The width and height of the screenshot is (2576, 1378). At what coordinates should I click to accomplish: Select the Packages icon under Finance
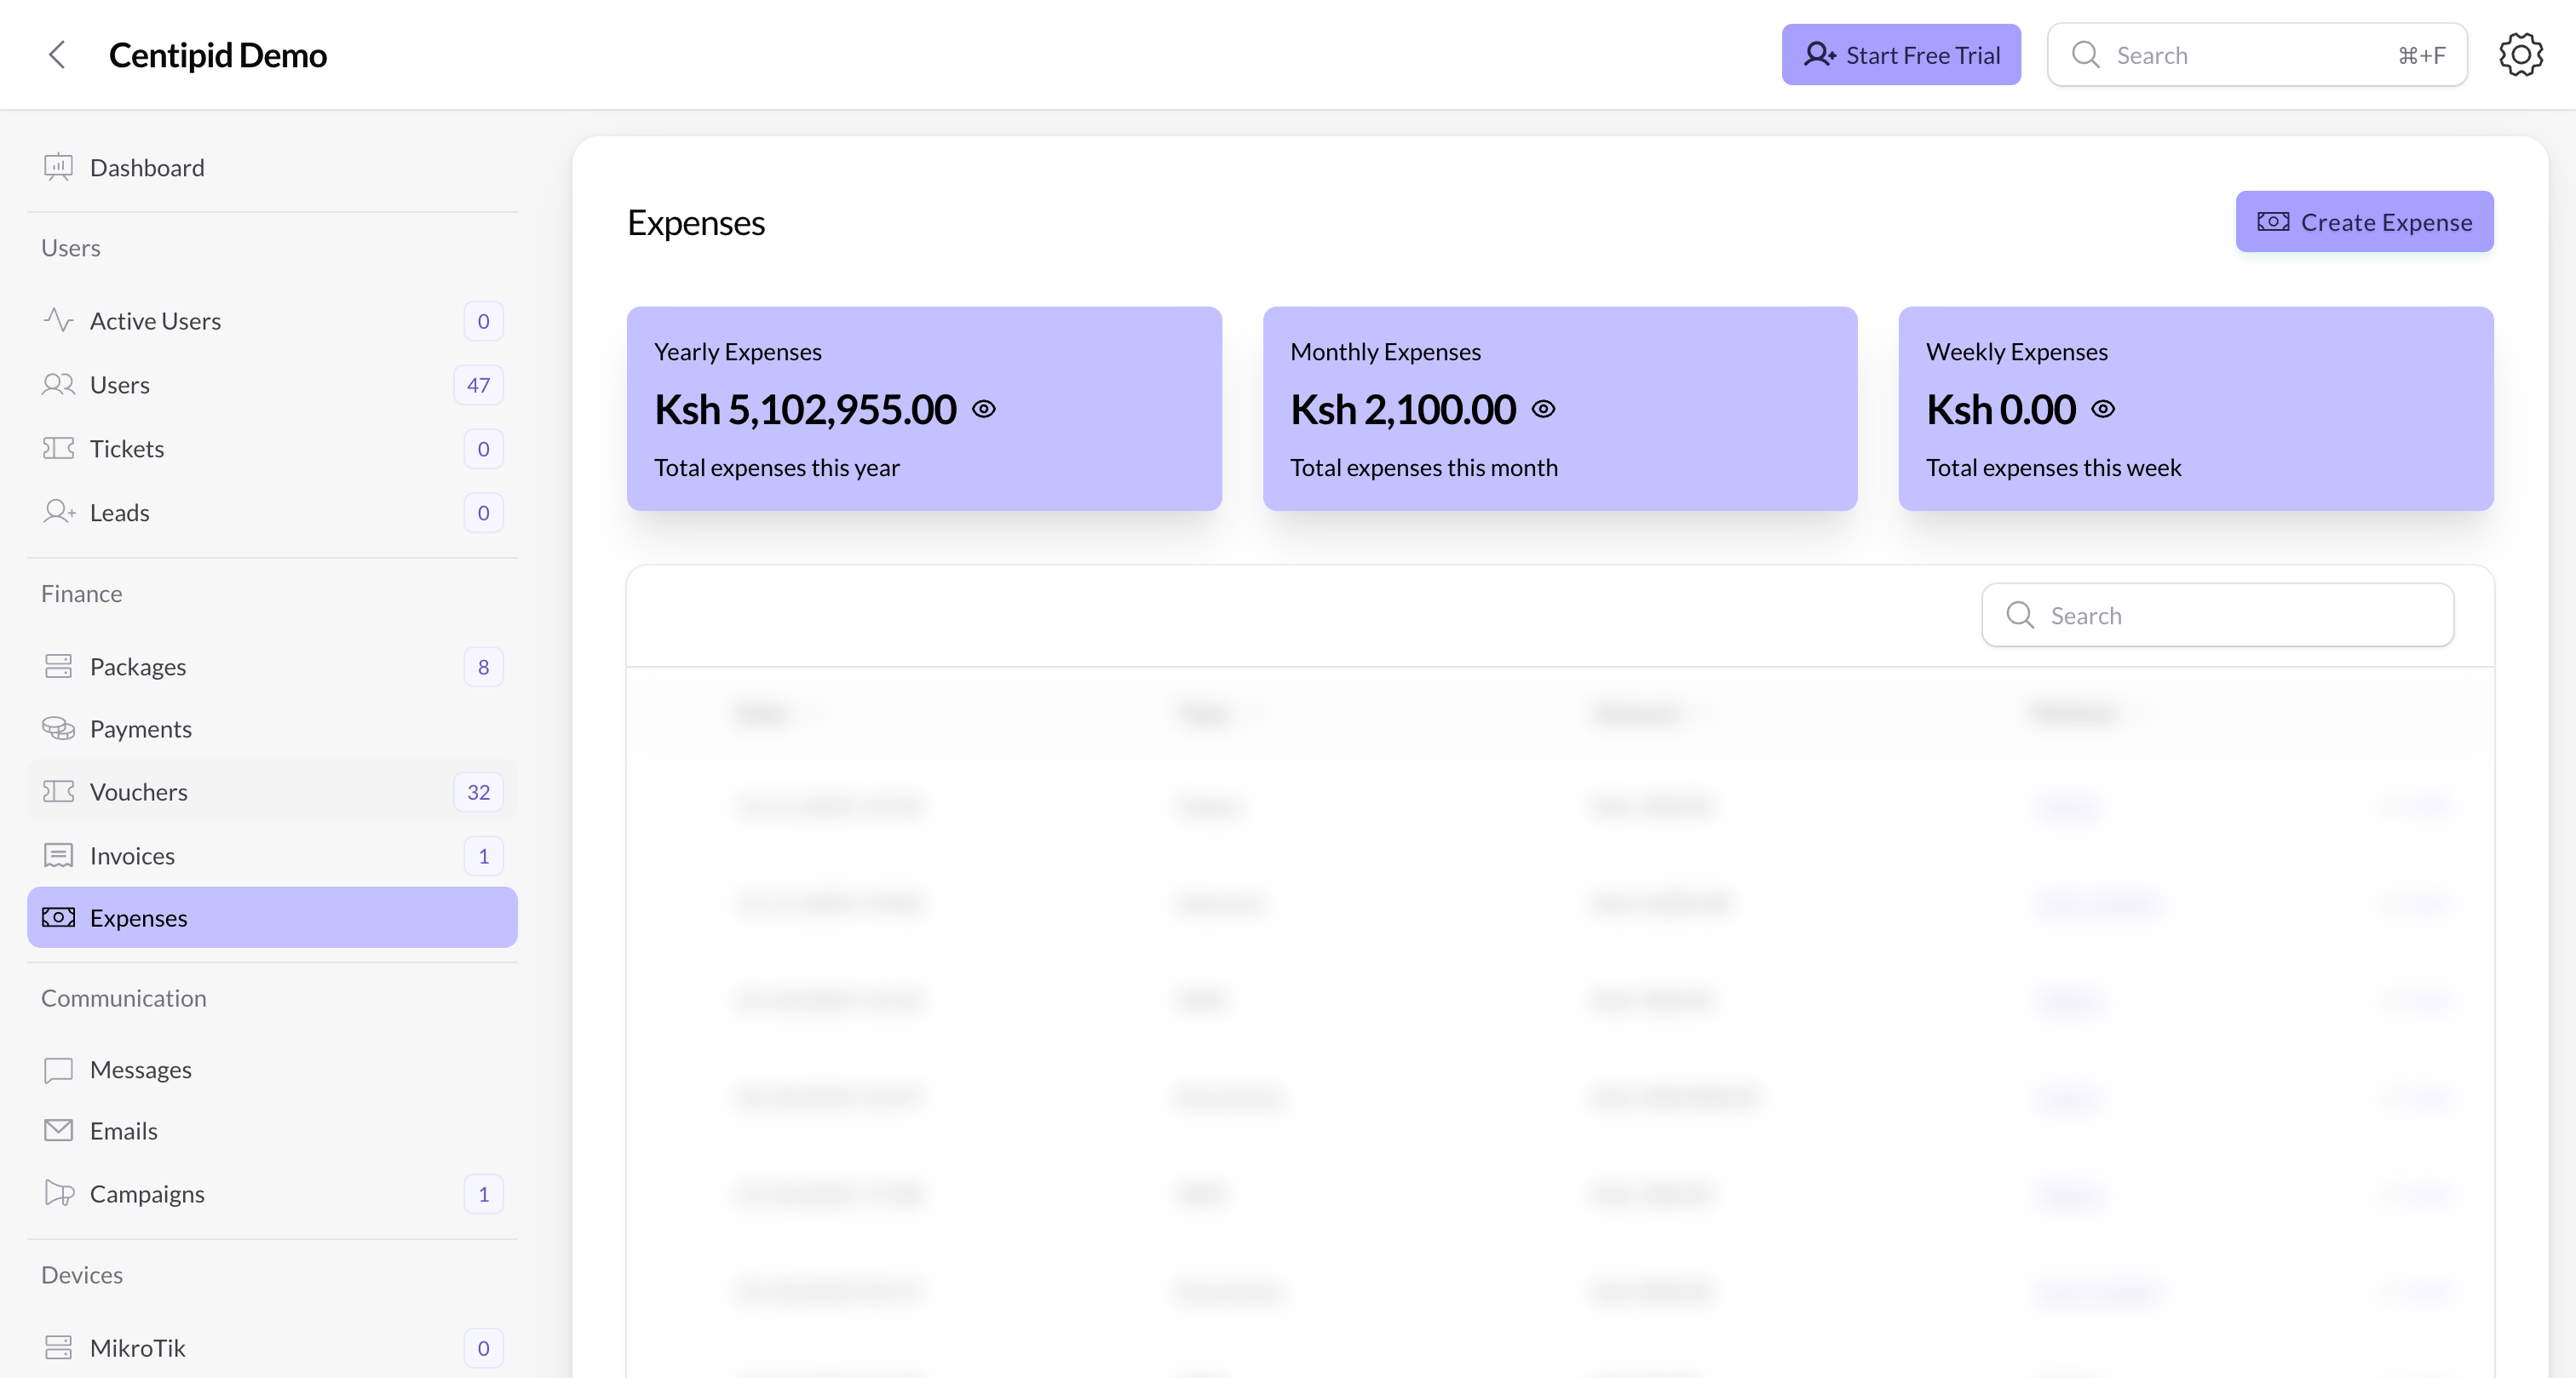(57, 666)
